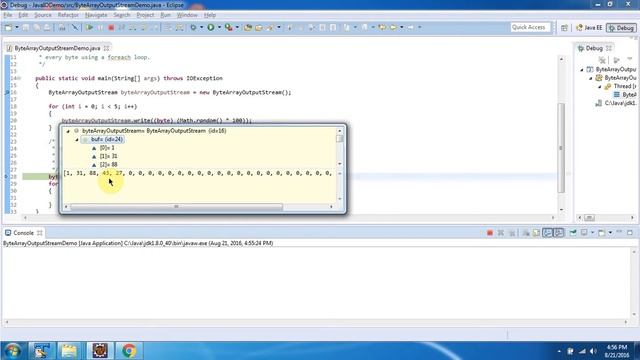
Task: Click the Open Perspective icon
Action: point(564,28)
